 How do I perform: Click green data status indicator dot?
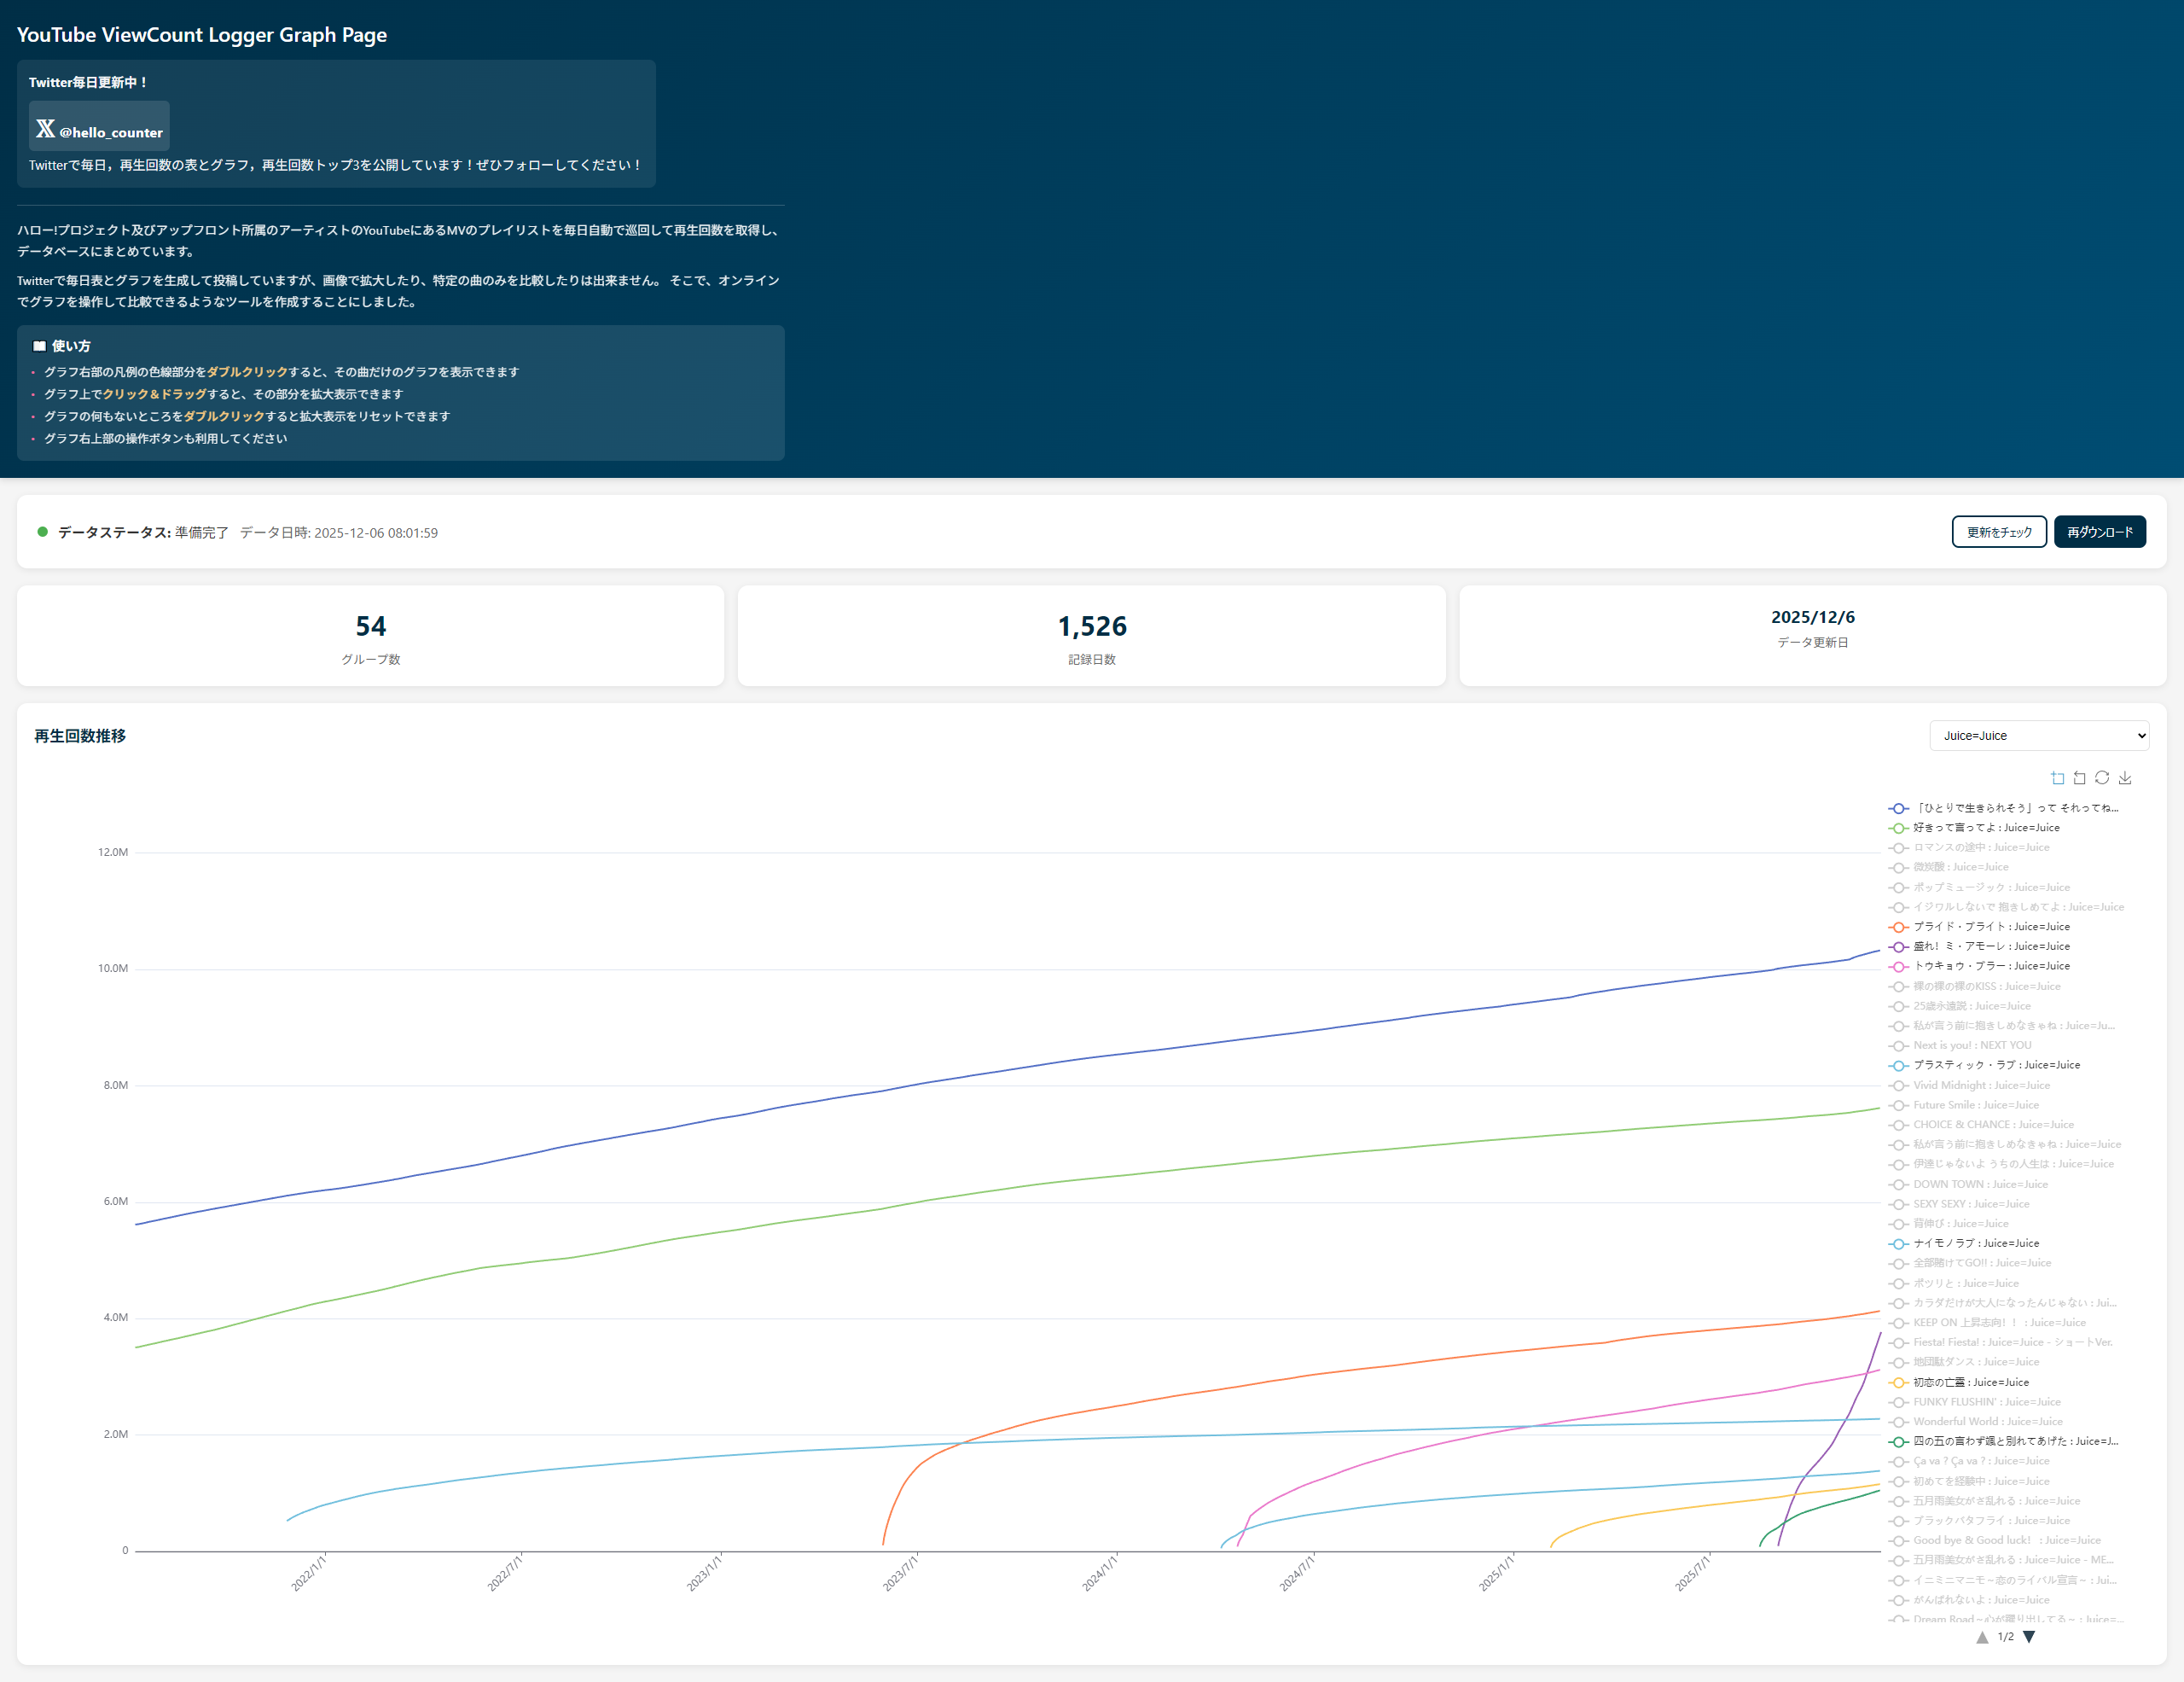coord(42,532)
